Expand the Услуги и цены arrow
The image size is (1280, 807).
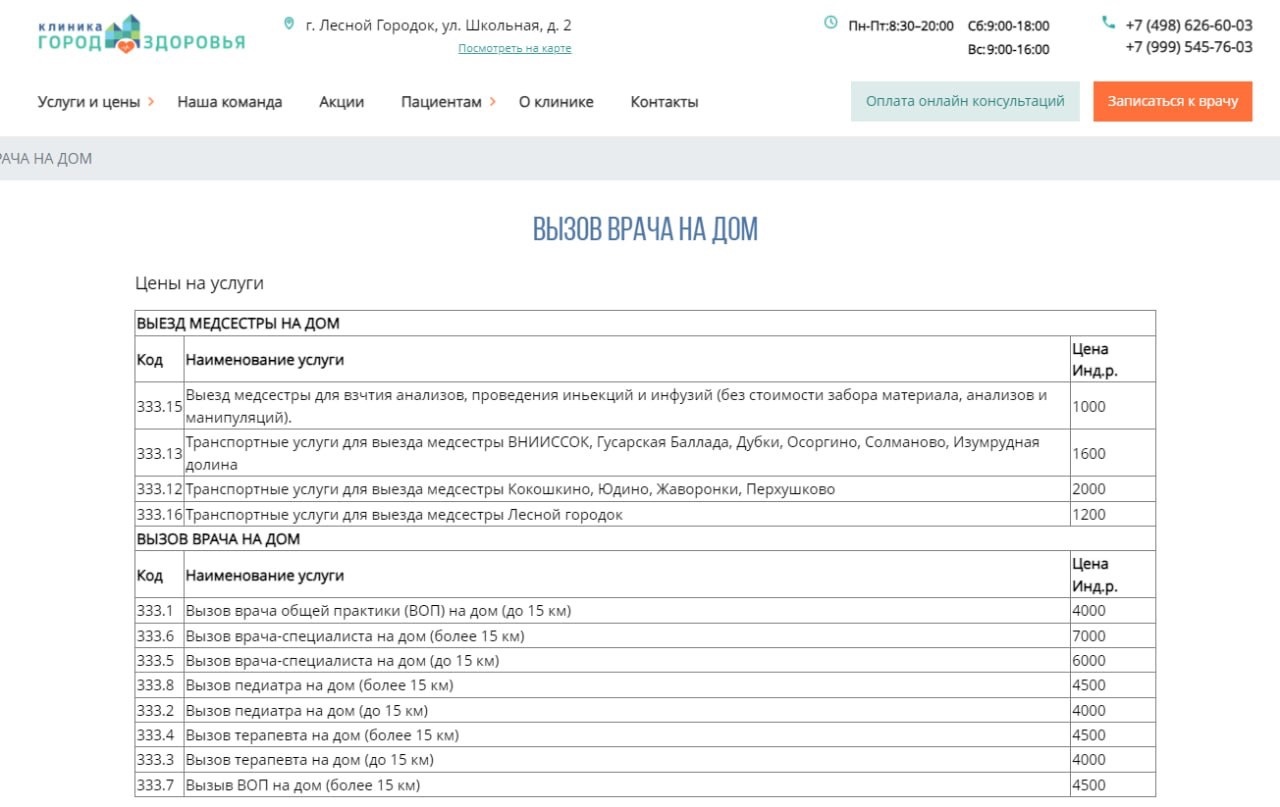click(x=151, y=101)
